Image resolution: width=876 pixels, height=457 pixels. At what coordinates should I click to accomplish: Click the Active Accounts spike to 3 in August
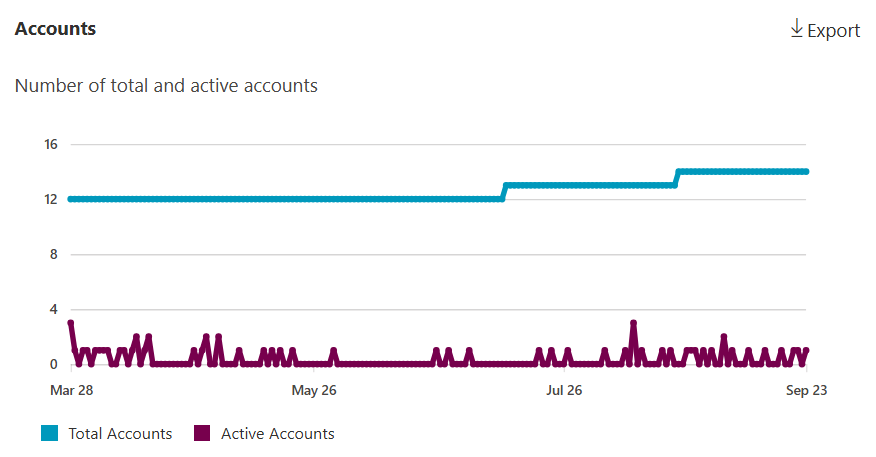(633, 323)
